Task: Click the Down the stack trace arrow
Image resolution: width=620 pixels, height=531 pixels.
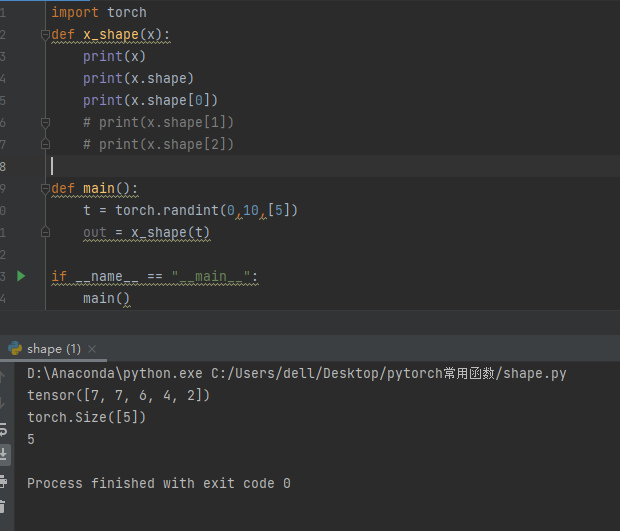Action: pos(2,403)
